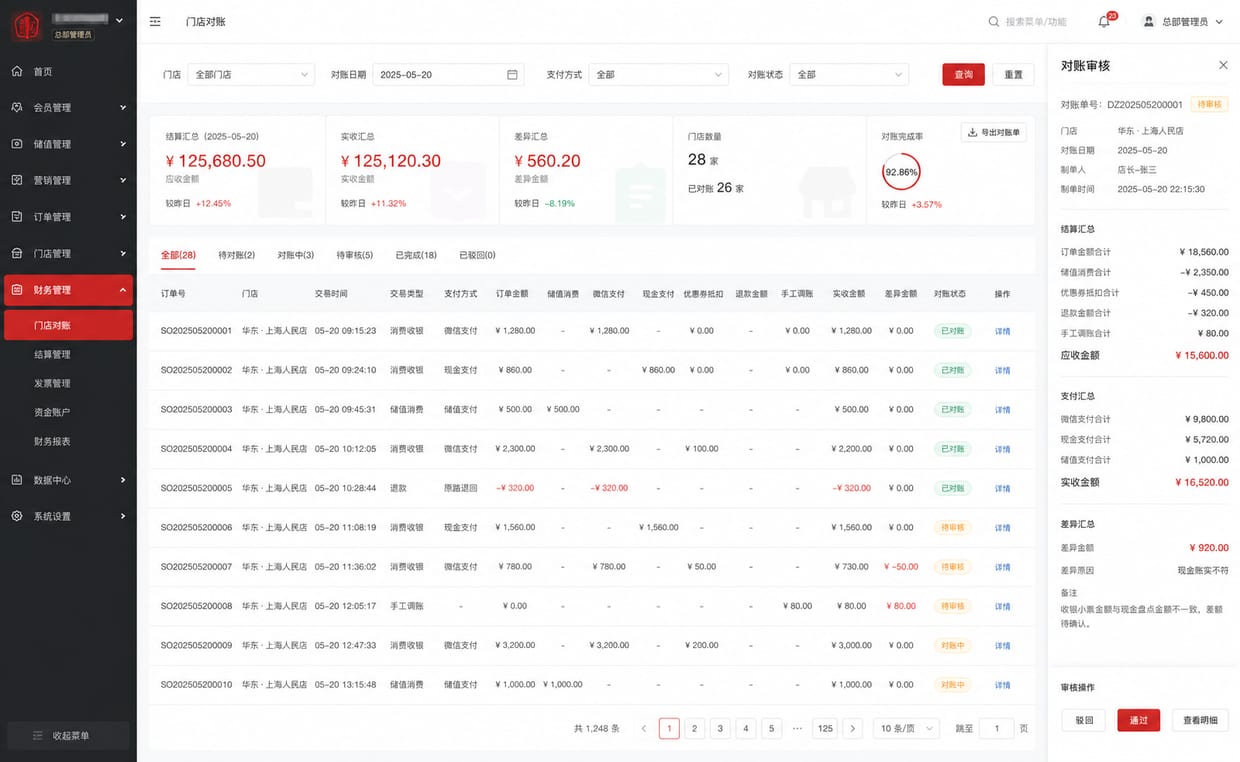Switch to the 待审核(5) tab
Viewport: 1240px width, 762px height.
[354, 255]
